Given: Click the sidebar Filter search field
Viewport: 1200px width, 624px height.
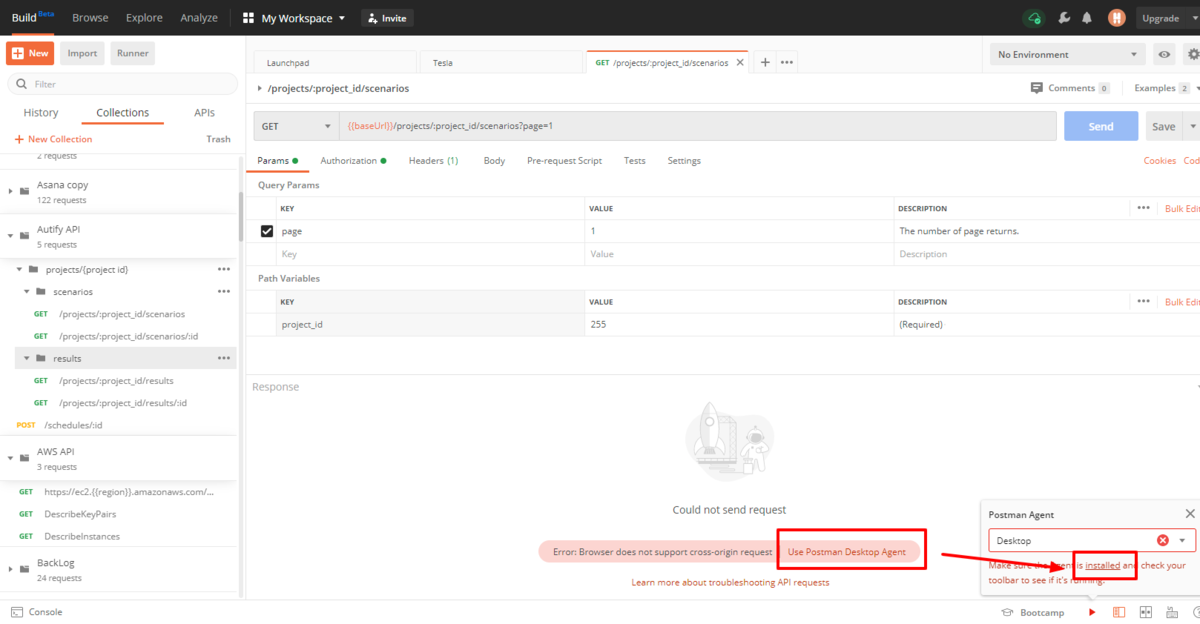Looking at the screenshot, I should tap(124, 84).
